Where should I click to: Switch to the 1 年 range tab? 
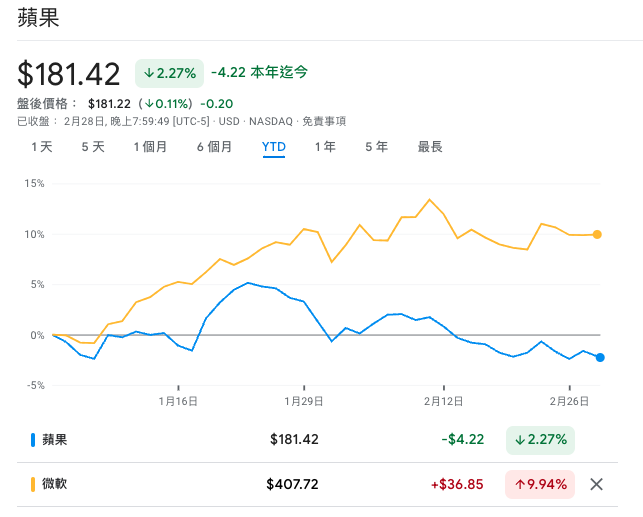click(325, 147)
